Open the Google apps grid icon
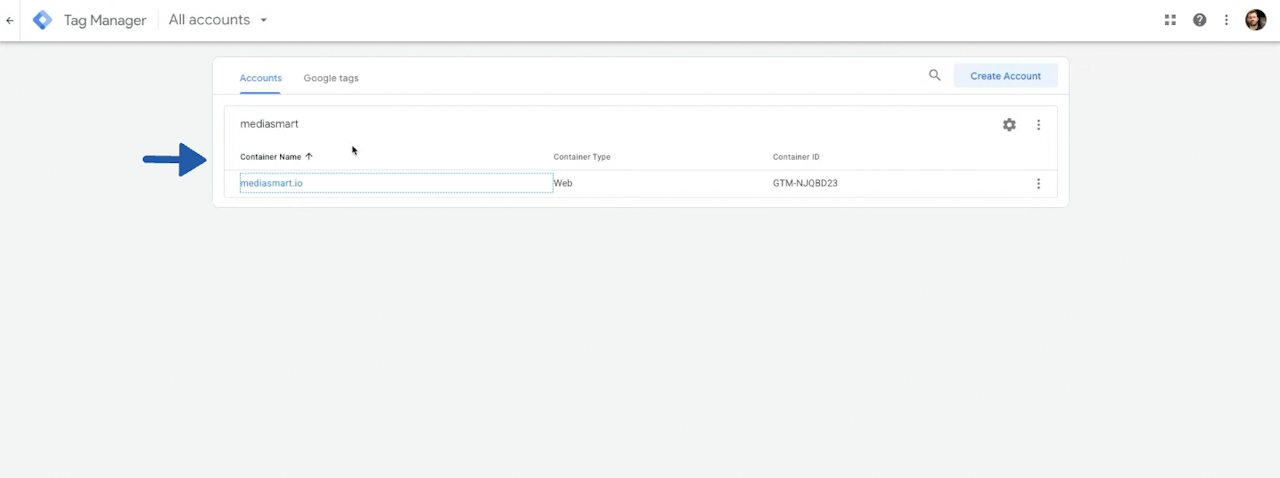Screen dimensions: 1280x478 tap(1170, 20)
